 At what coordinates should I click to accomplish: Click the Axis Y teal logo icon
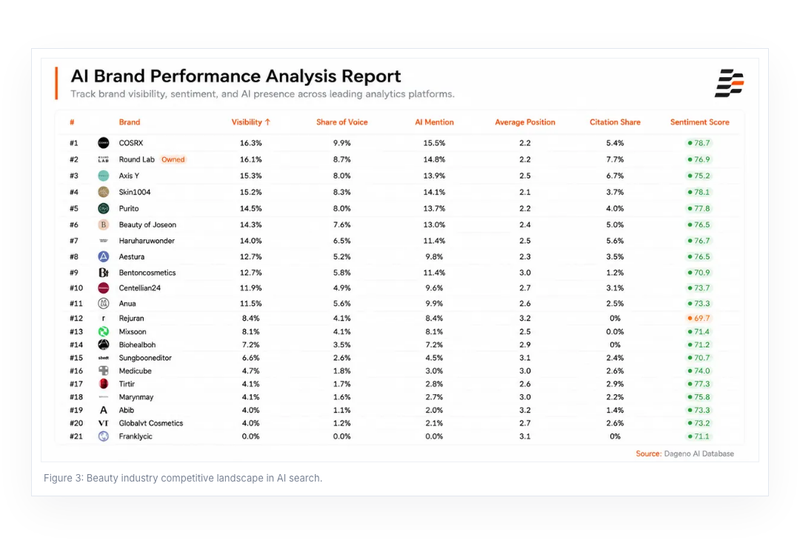103,176
